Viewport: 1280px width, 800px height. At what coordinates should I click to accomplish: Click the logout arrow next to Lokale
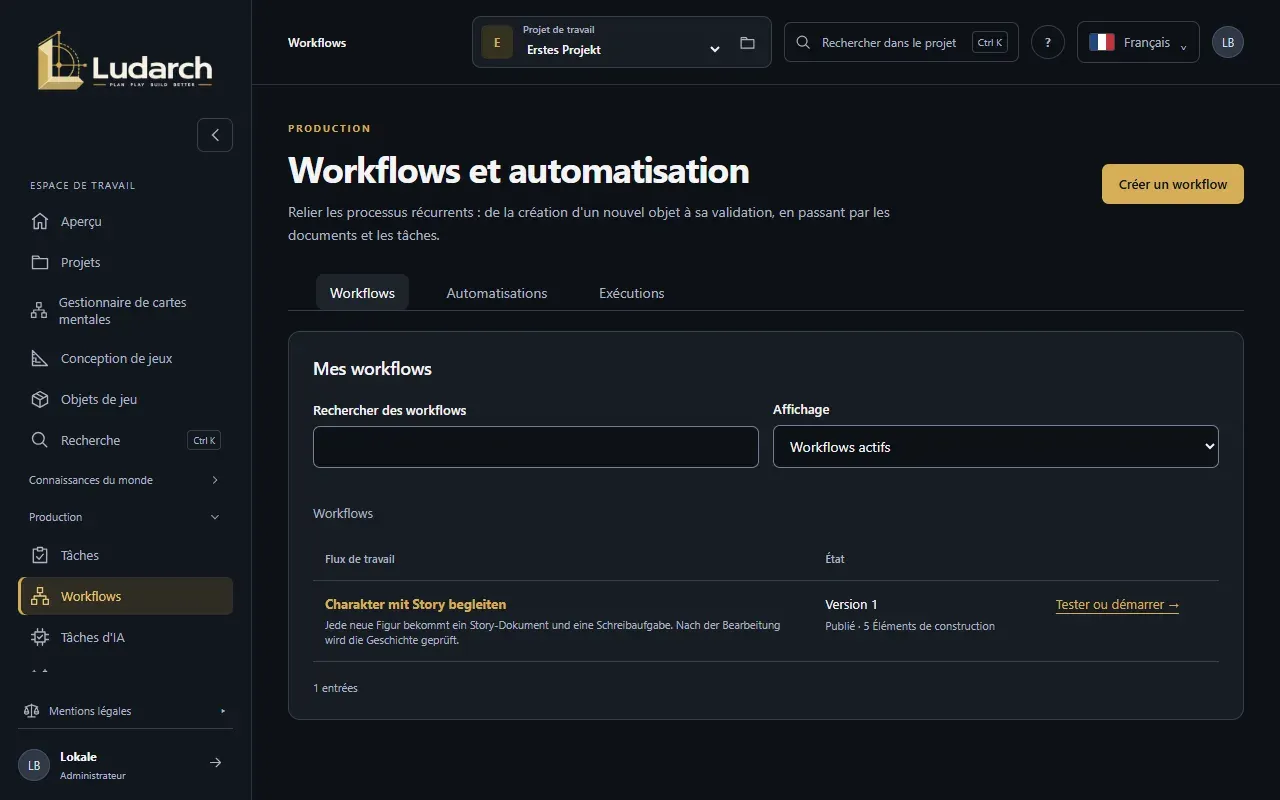[x=215, y=763]
